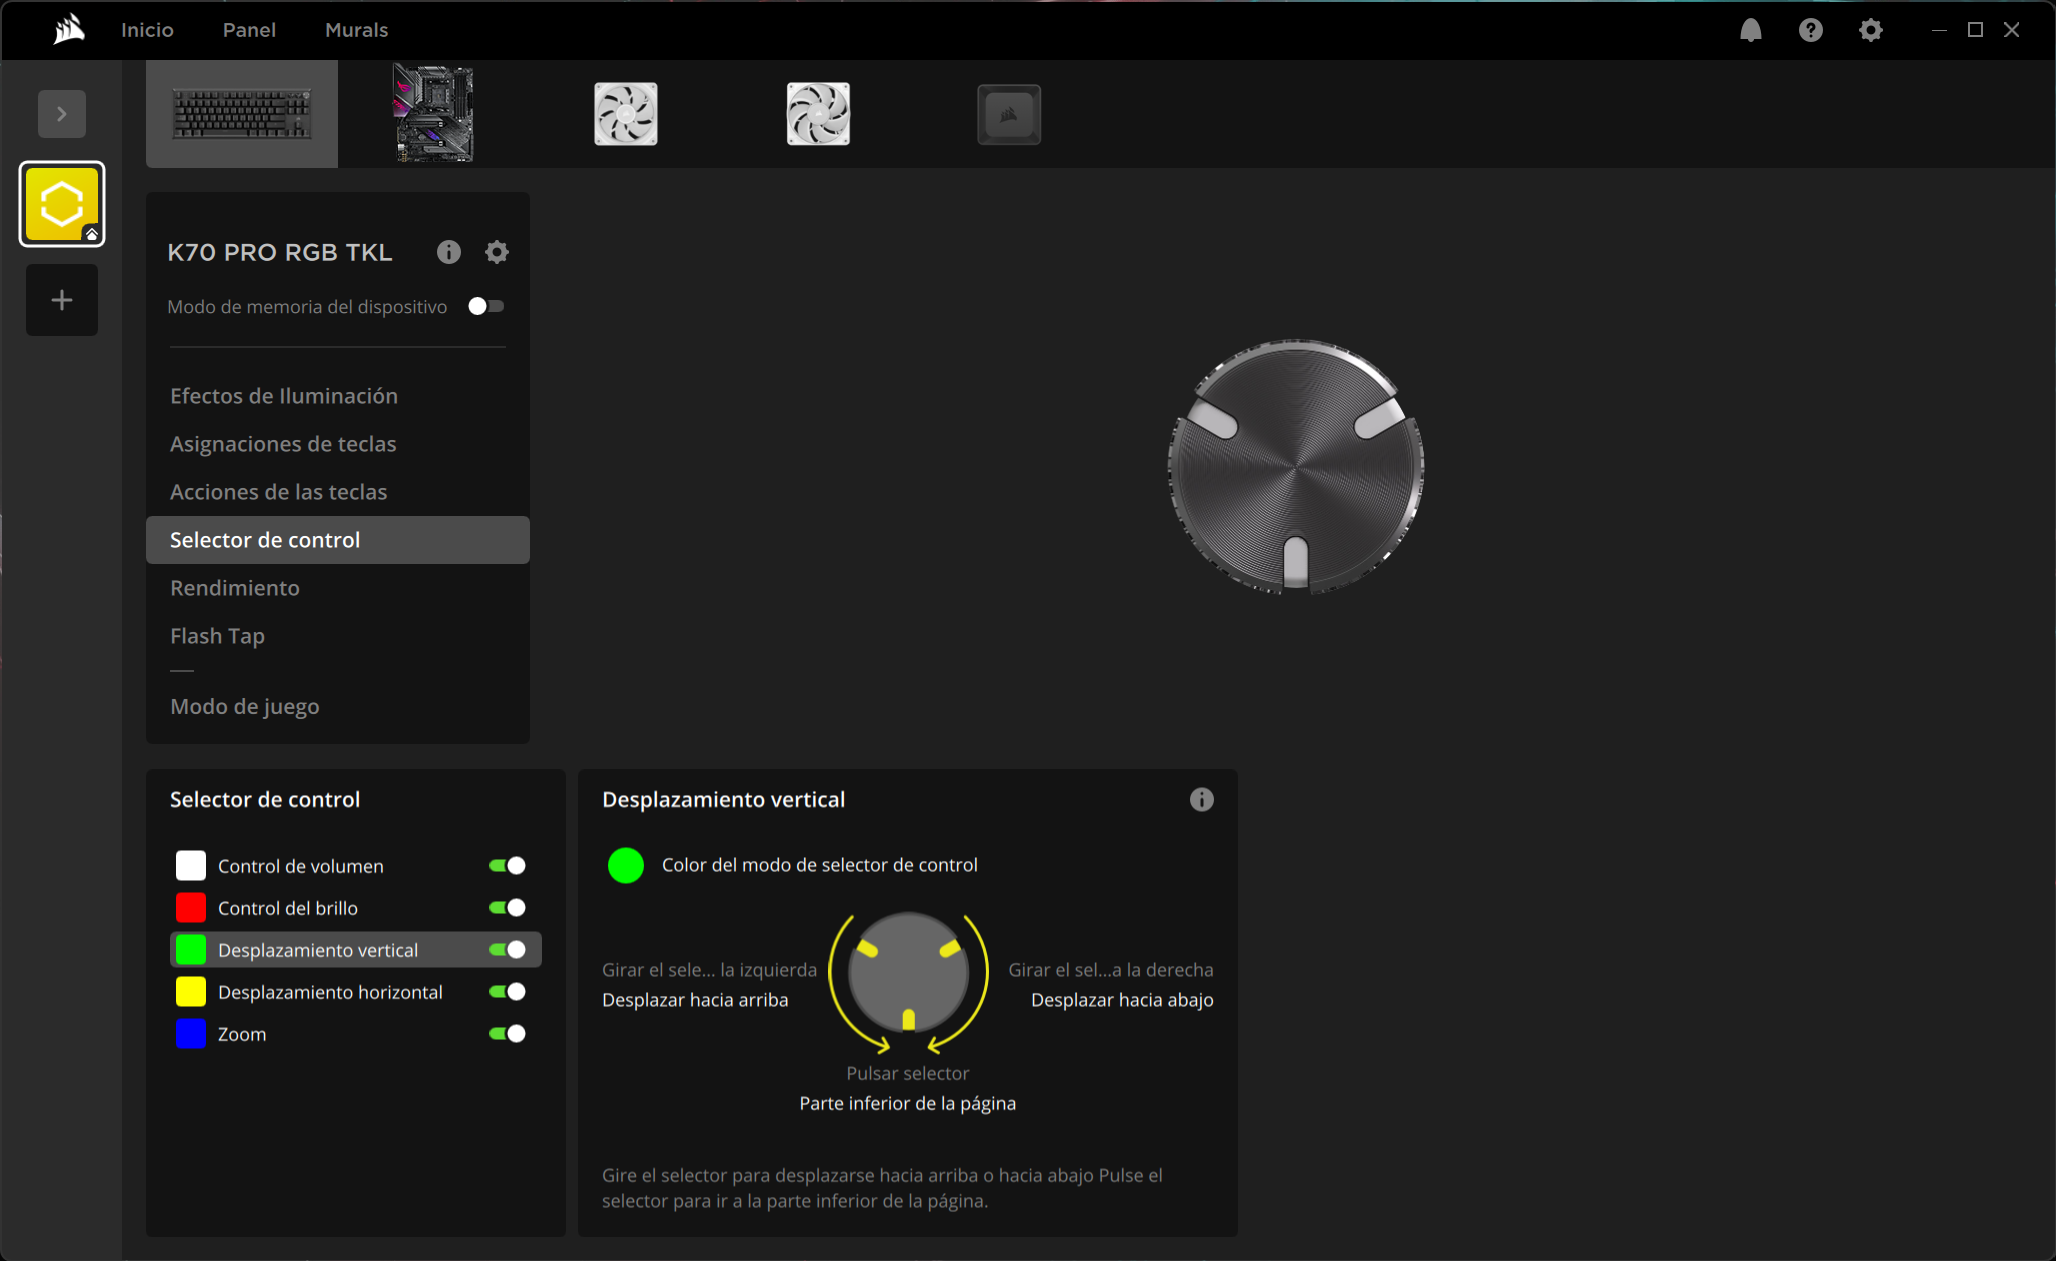Viewport: 2056px width, 1261px height.
Task: Change green Color del modo circle
Action: click(x=626, y=865)
